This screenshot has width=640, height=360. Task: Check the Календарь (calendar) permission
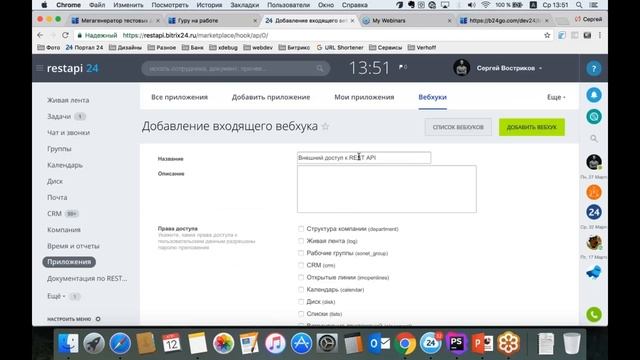coord(301,290)
